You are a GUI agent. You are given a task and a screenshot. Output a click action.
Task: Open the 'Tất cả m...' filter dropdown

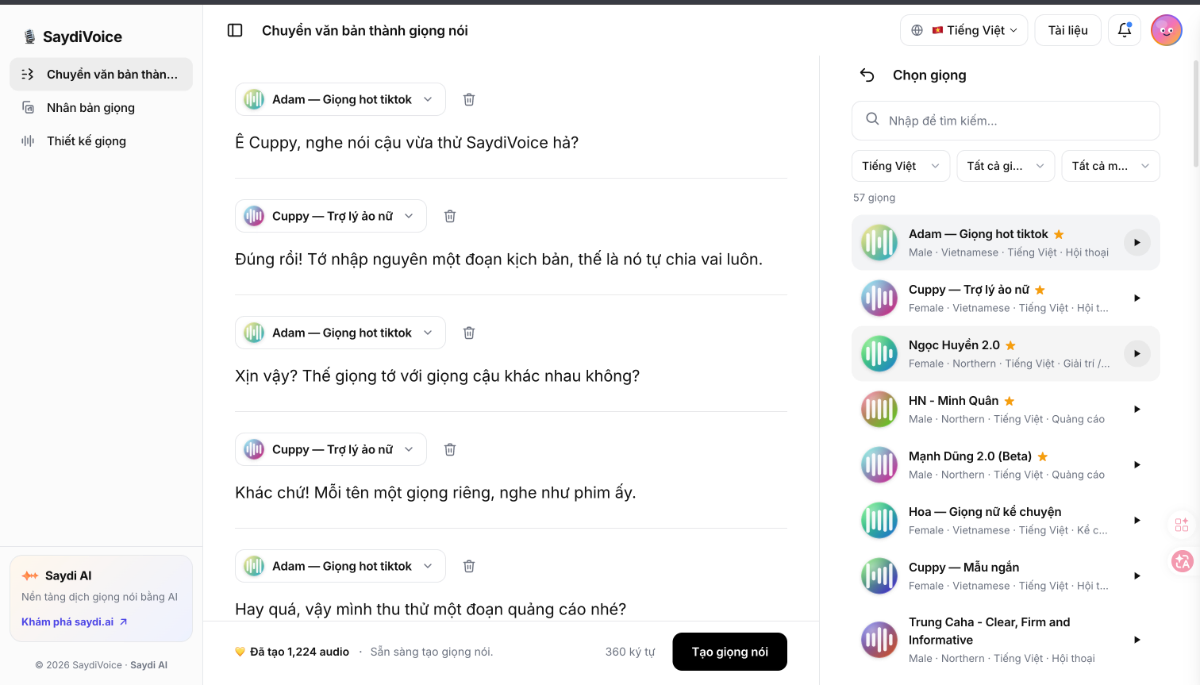pyautogui.click(x=1110, y=166)
